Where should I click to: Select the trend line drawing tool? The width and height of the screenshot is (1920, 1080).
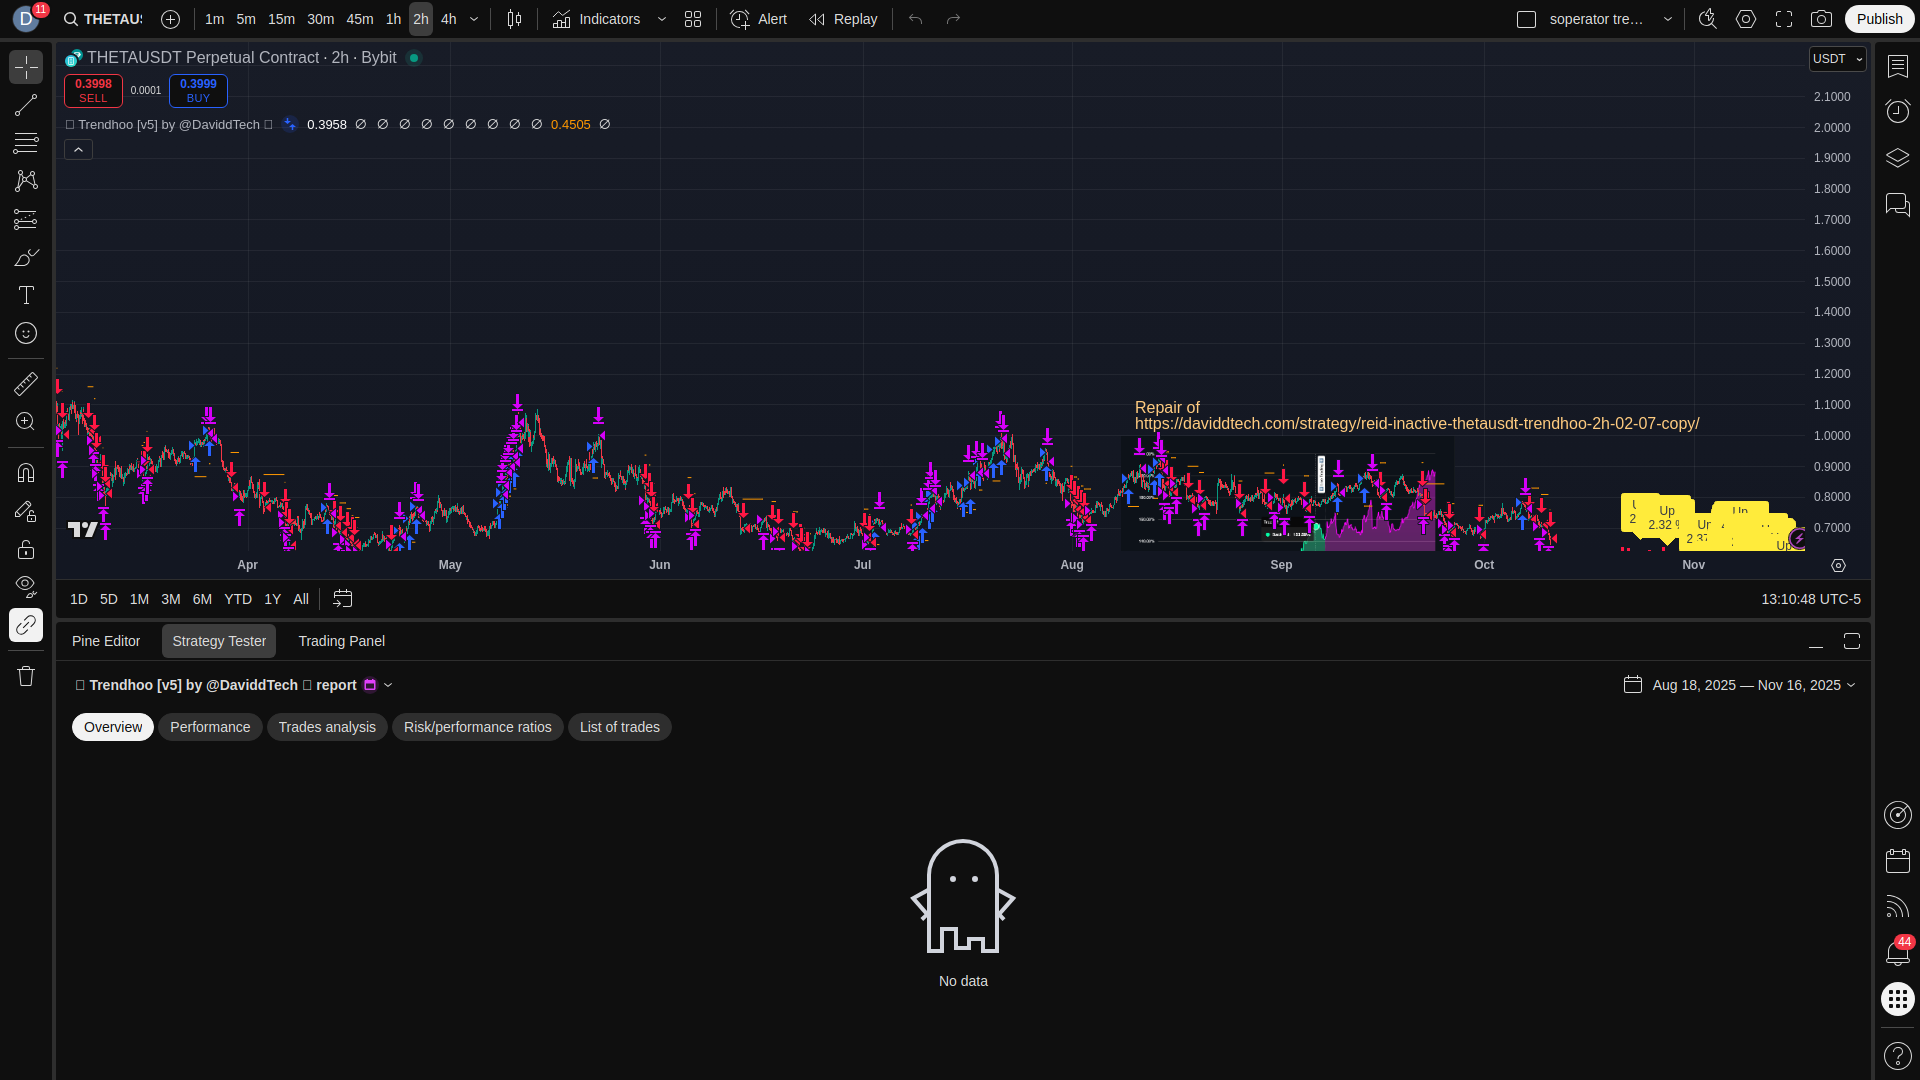point(26,105)
